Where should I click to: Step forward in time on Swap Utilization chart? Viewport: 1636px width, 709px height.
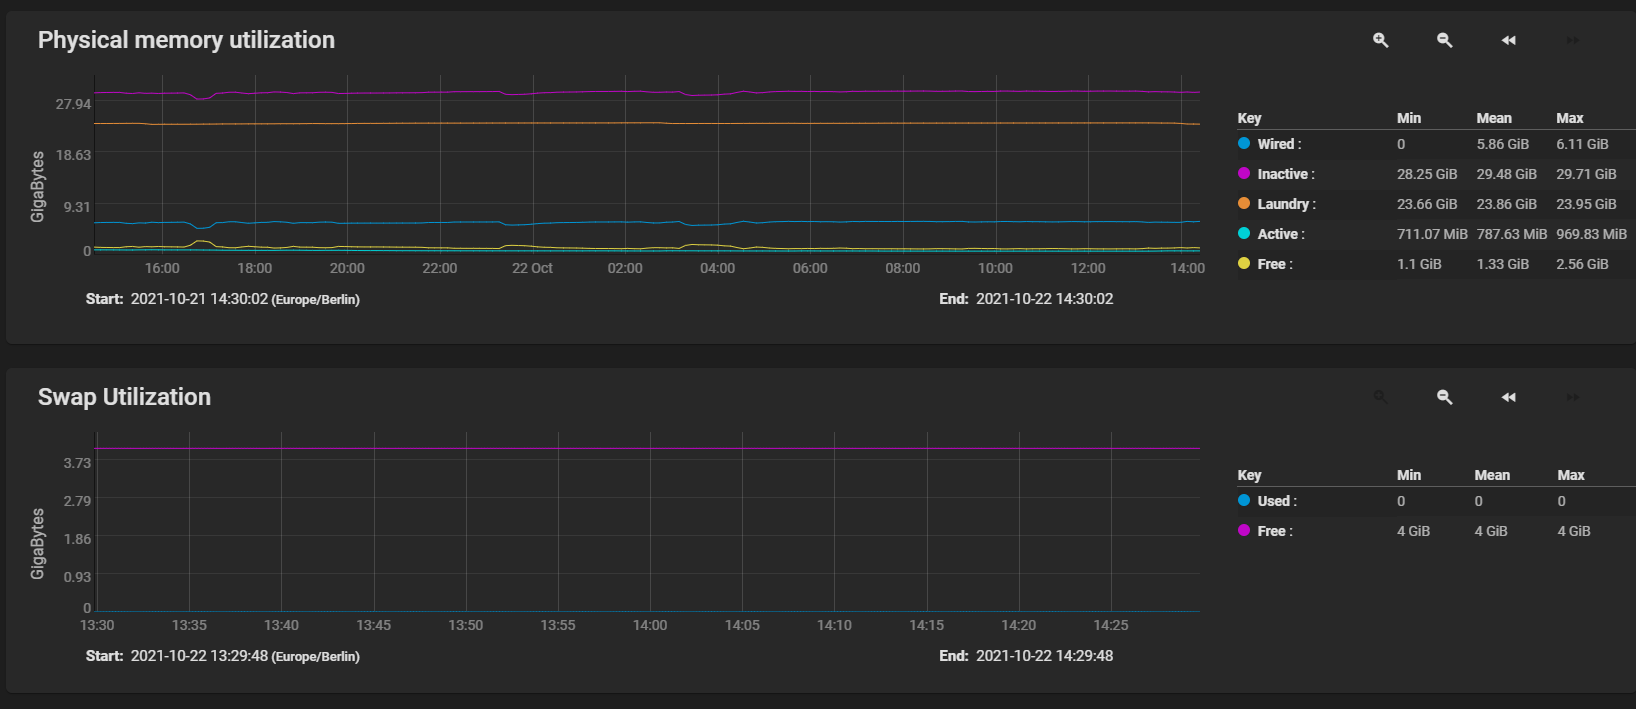point(1573,397)
